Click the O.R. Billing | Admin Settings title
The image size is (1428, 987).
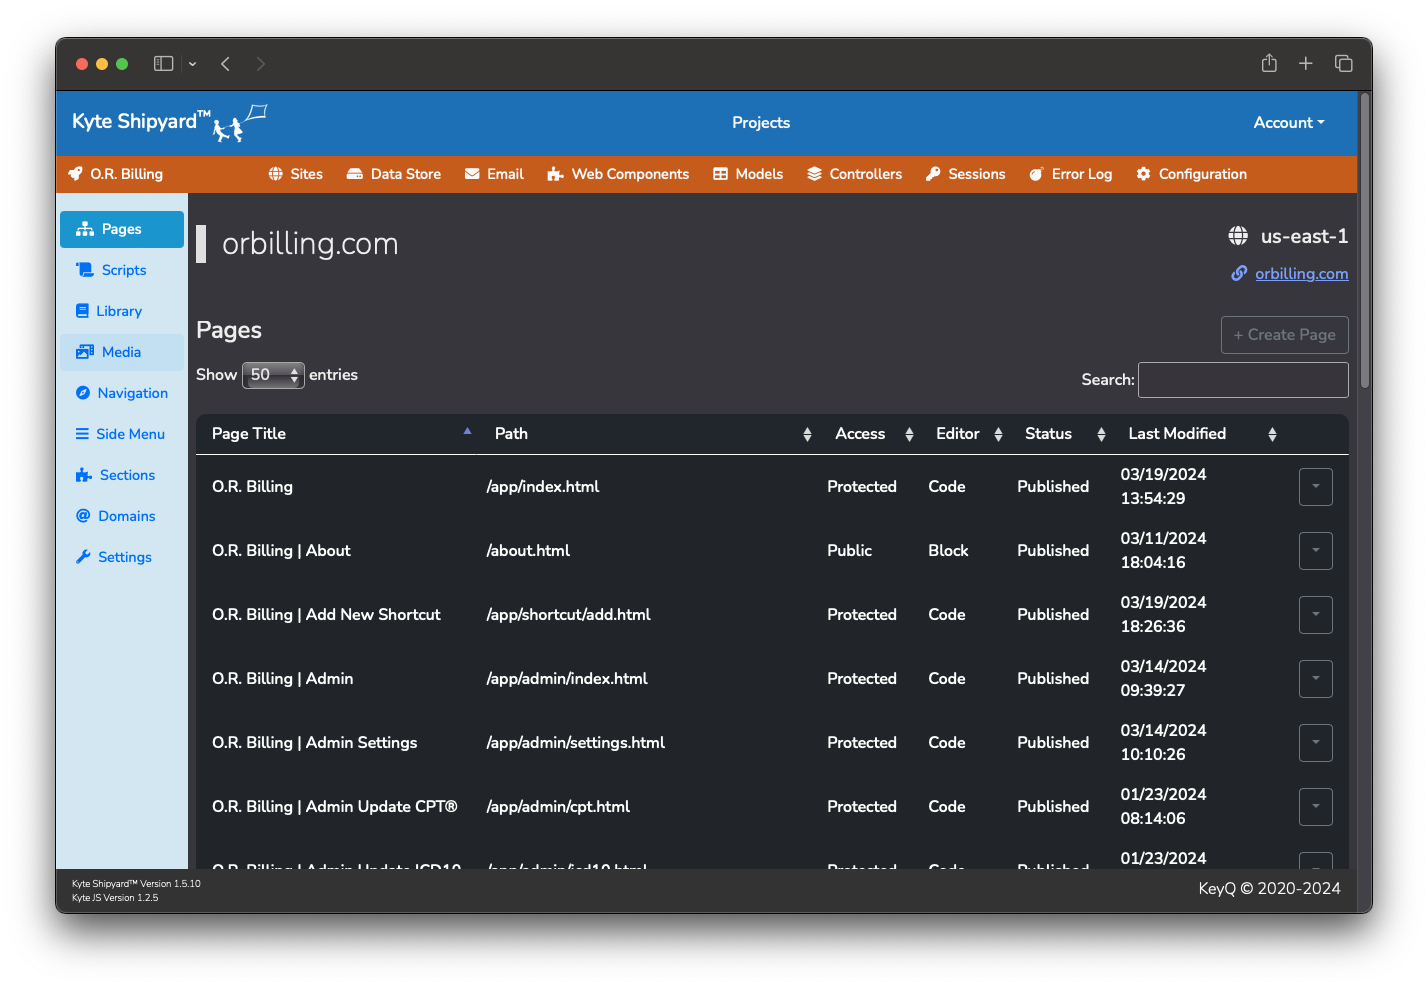click(x=315, y=743)
